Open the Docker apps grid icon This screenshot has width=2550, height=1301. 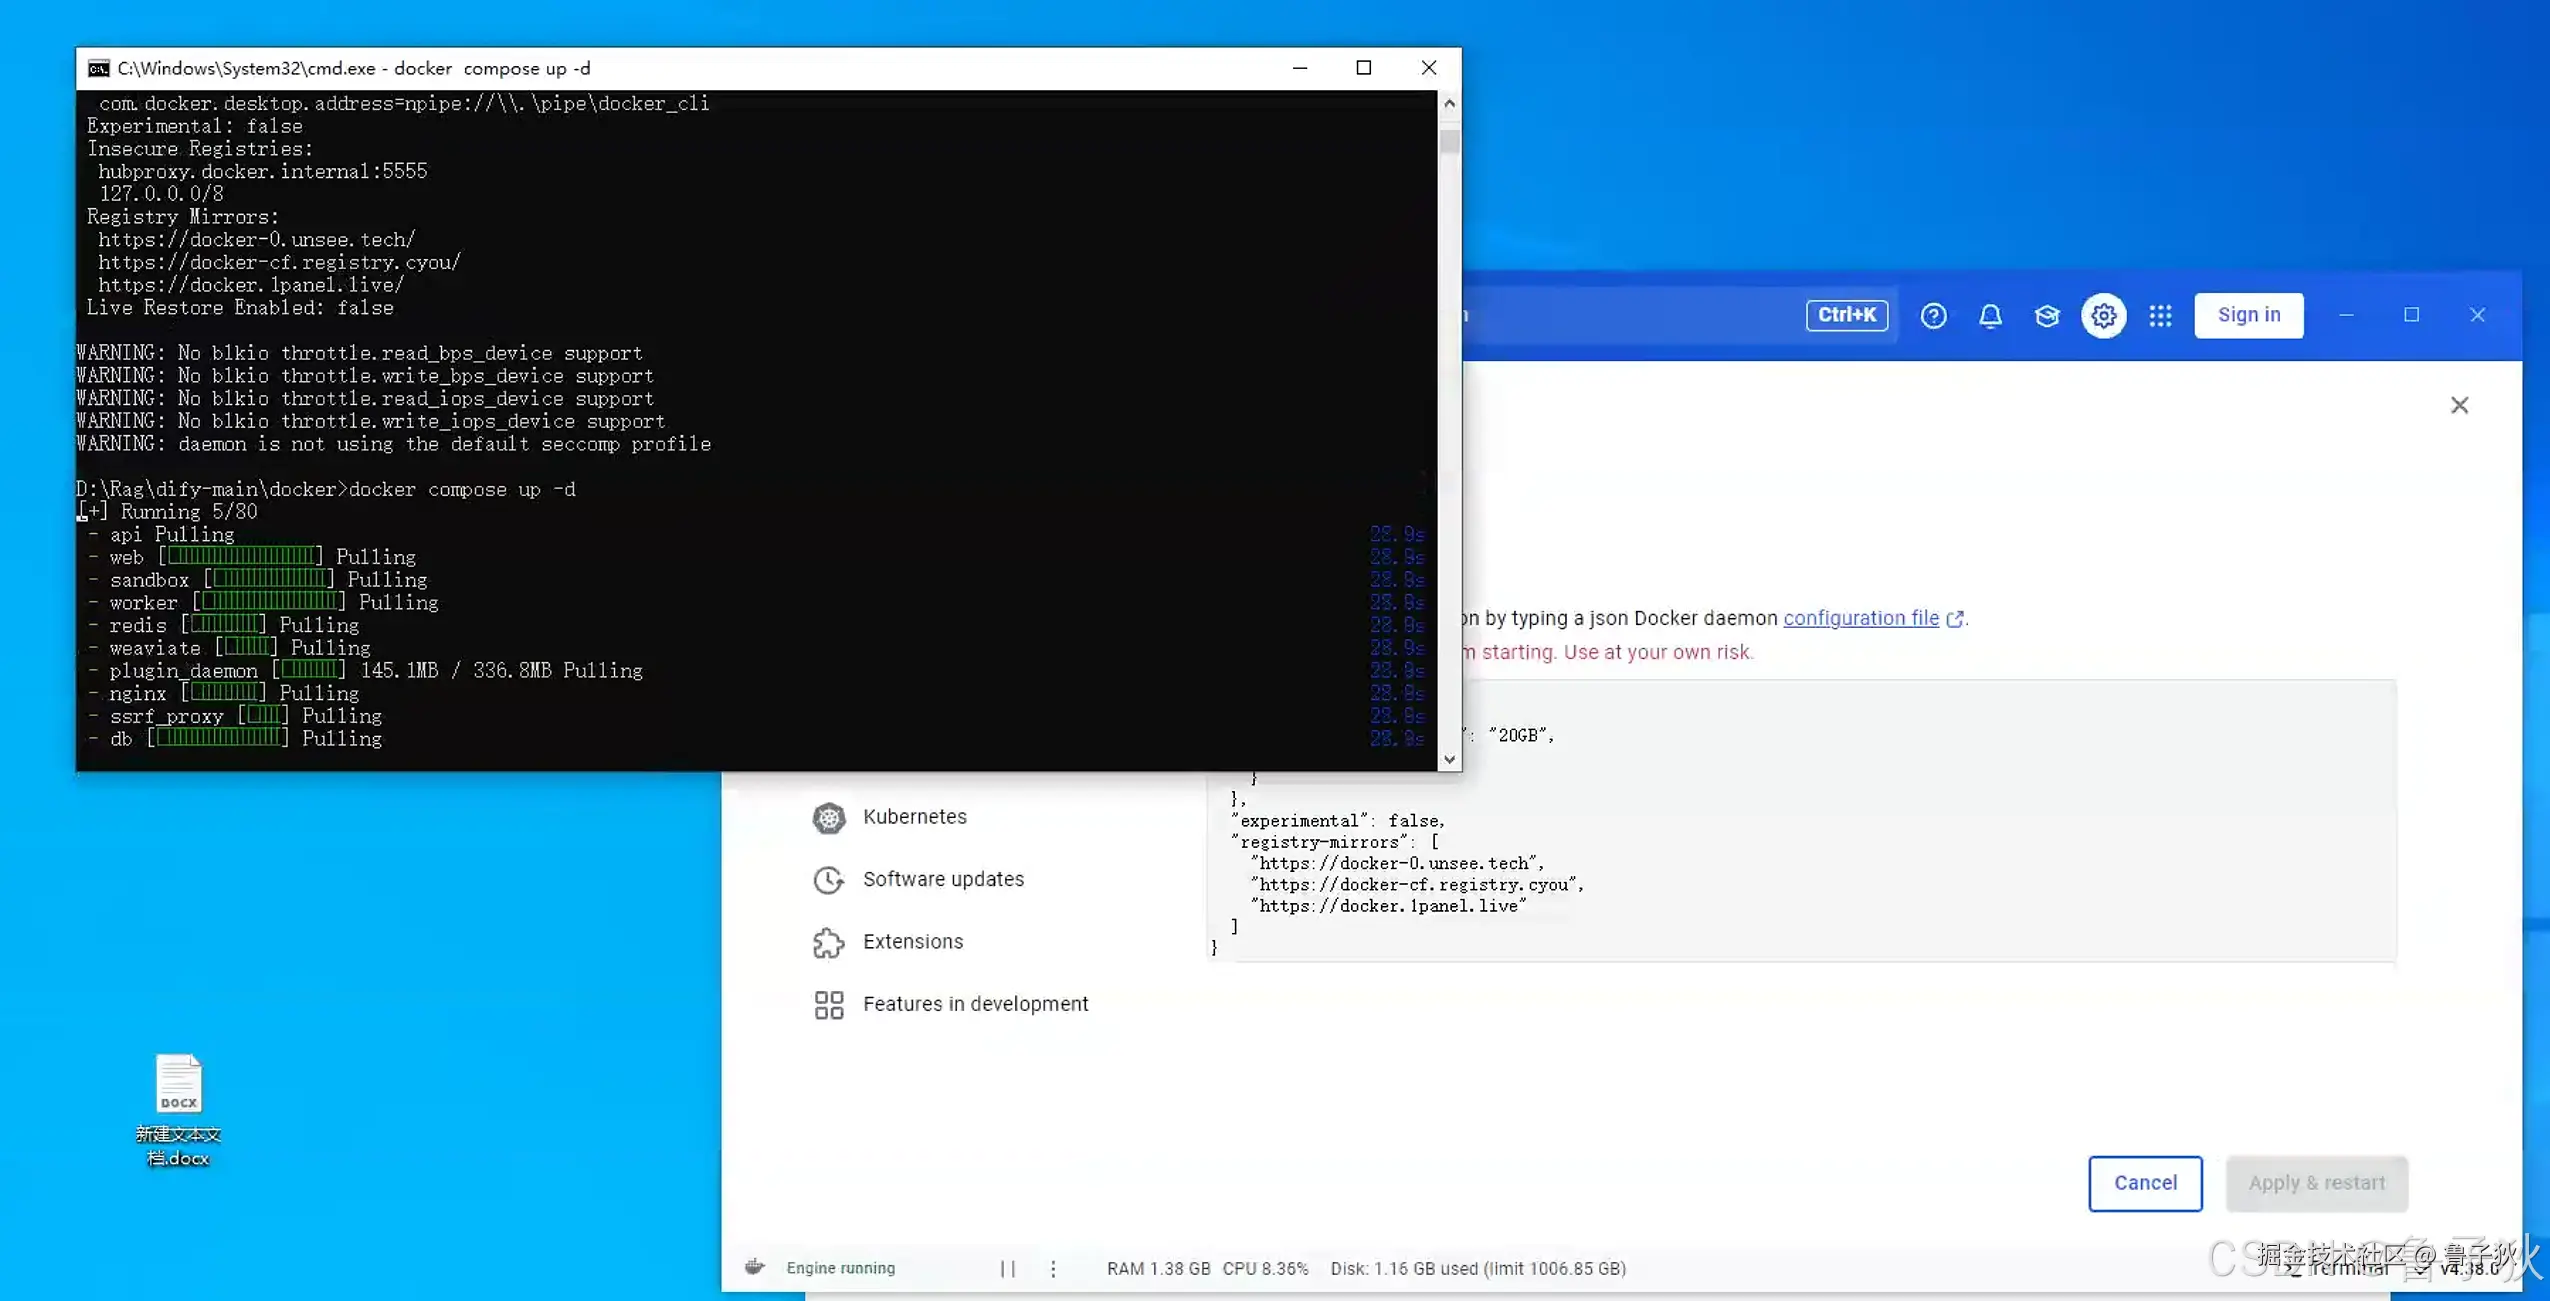pyautogui.click(x=2160, y=316)
